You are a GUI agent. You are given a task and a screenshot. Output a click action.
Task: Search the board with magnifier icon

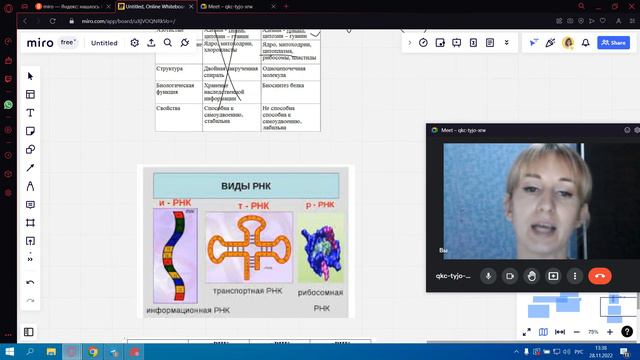click(x=168, y=43)
